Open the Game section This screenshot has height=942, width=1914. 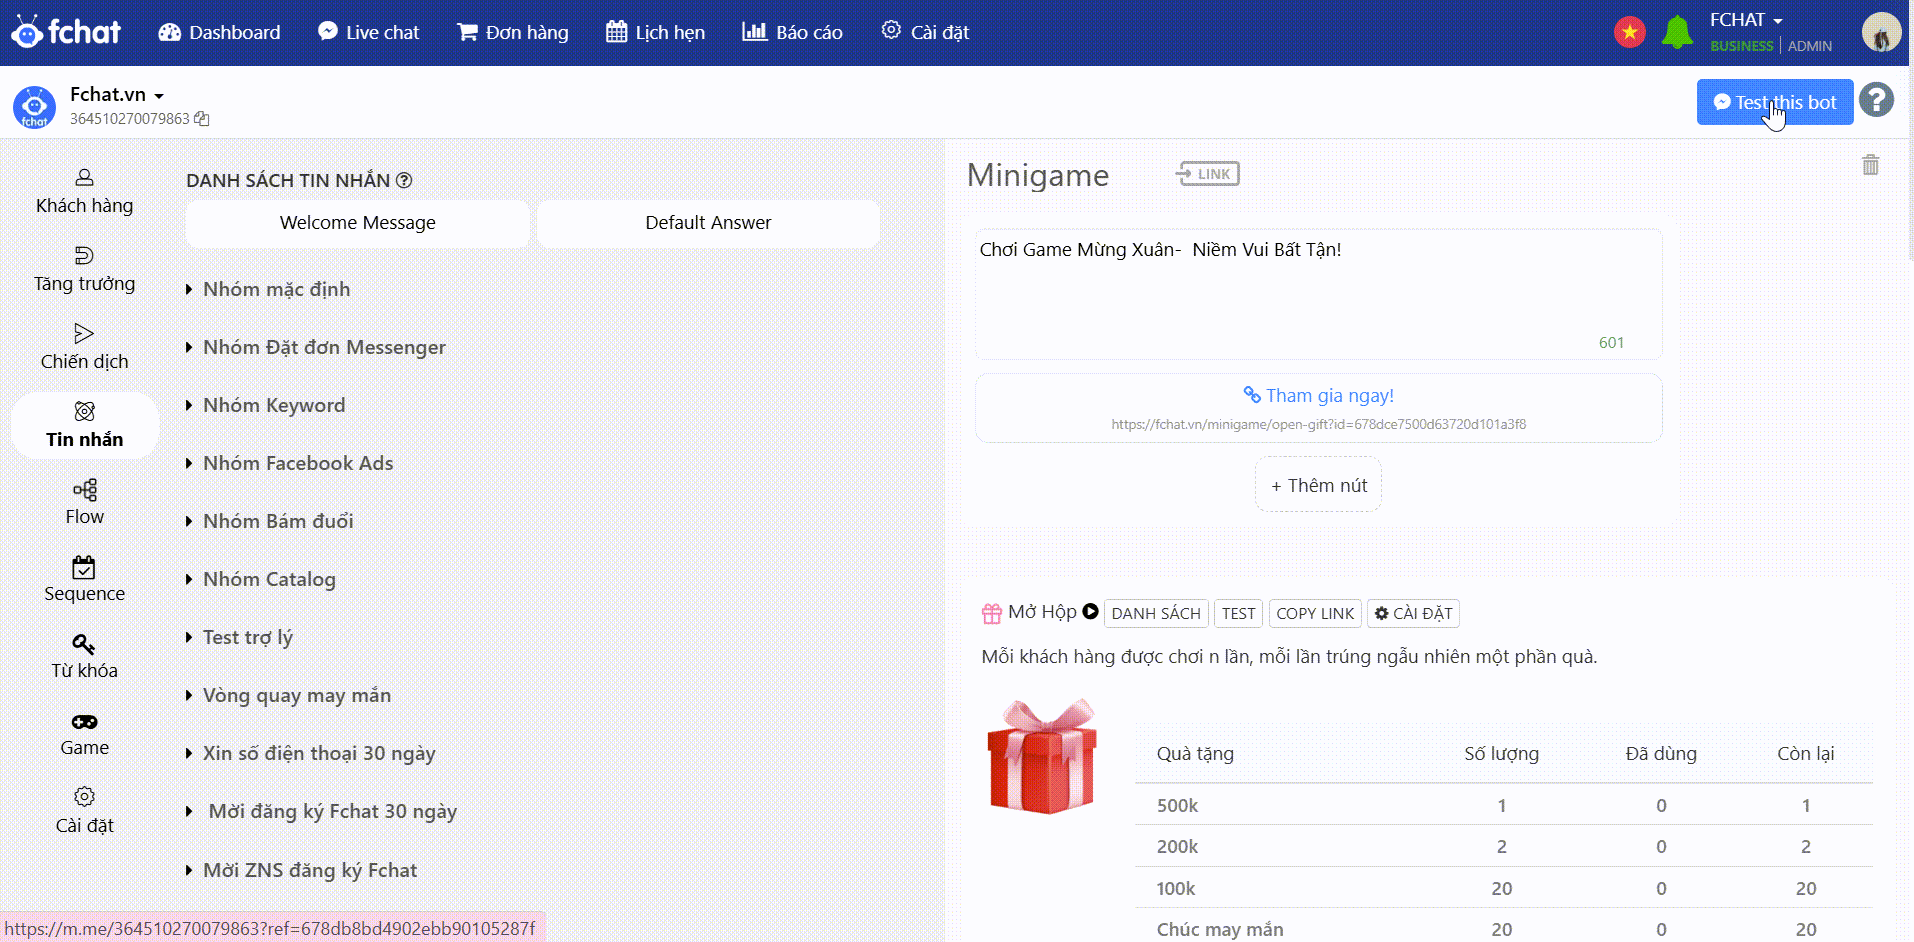[84, 733]
